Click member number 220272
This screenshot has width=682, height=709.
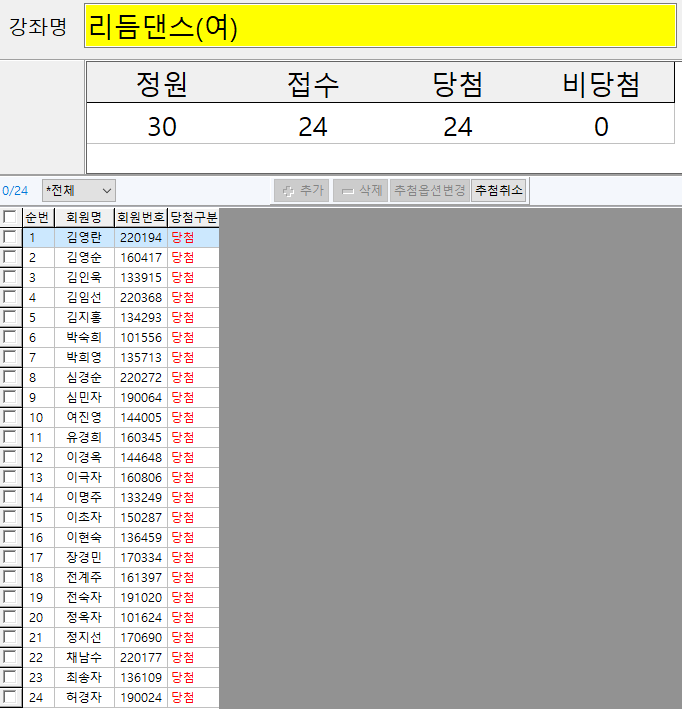pos(141,377)
